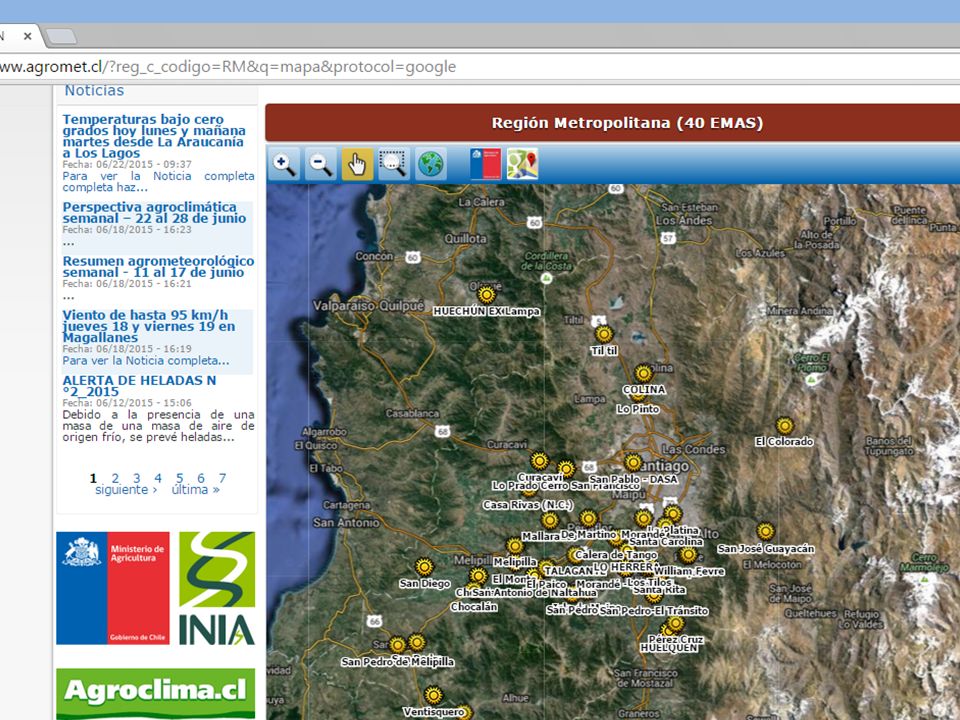Open the INIA logo banner
Viewport: 960px width, 720px height.
pyautogui.click(x=217, y=588)
